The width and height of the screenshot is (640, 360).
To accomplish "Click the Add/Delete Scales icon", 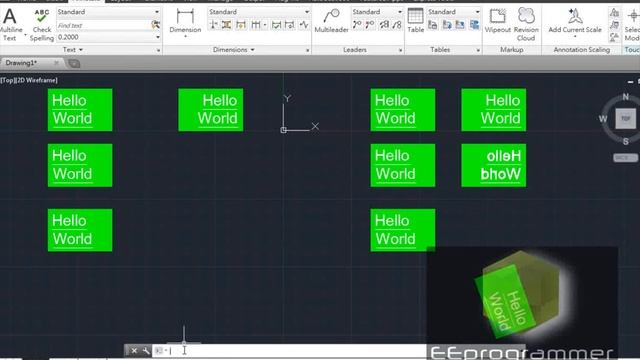I will (x=614, y=25).
